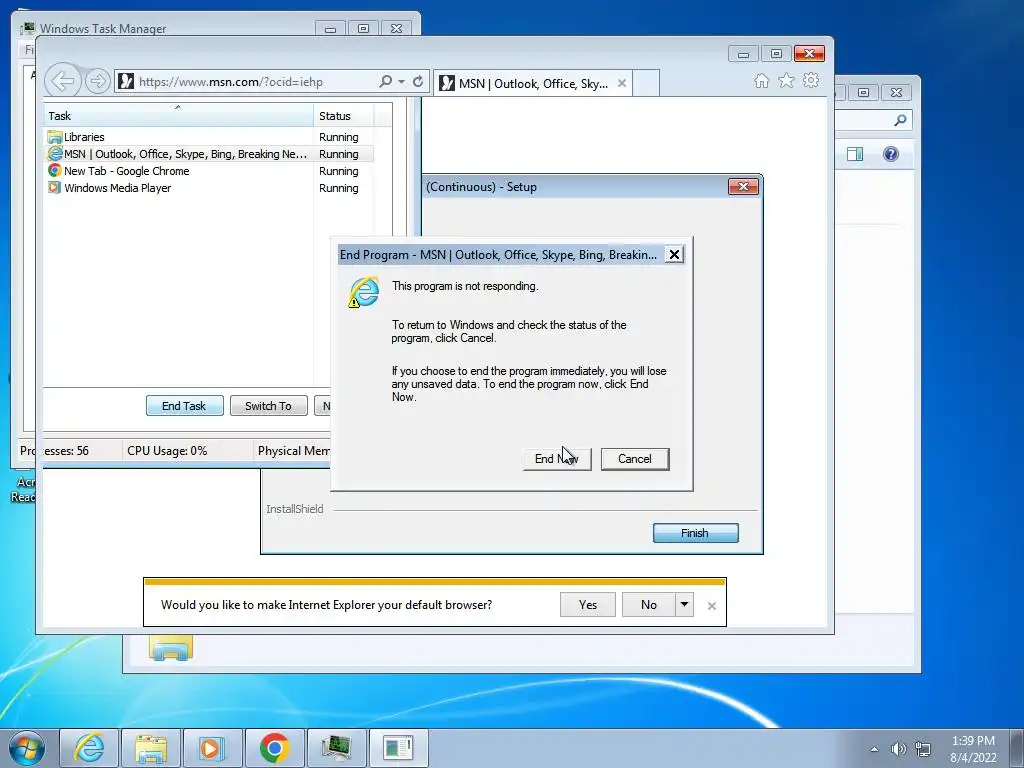
Task: Click Yes to make IE default browser
Action: point(588,605)
